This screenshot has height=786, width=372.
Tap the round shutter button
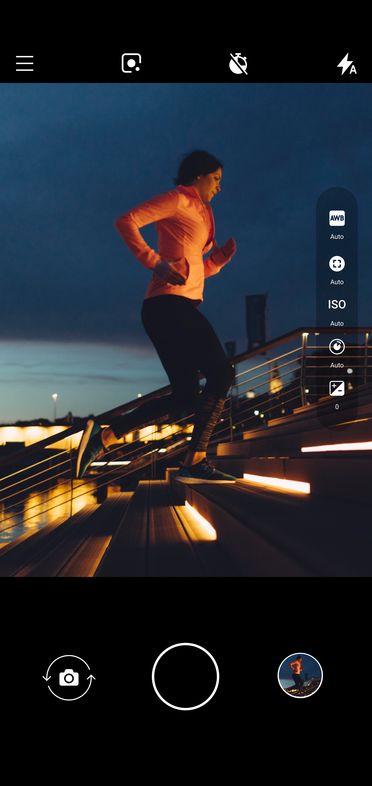click(x=185, y=677)
